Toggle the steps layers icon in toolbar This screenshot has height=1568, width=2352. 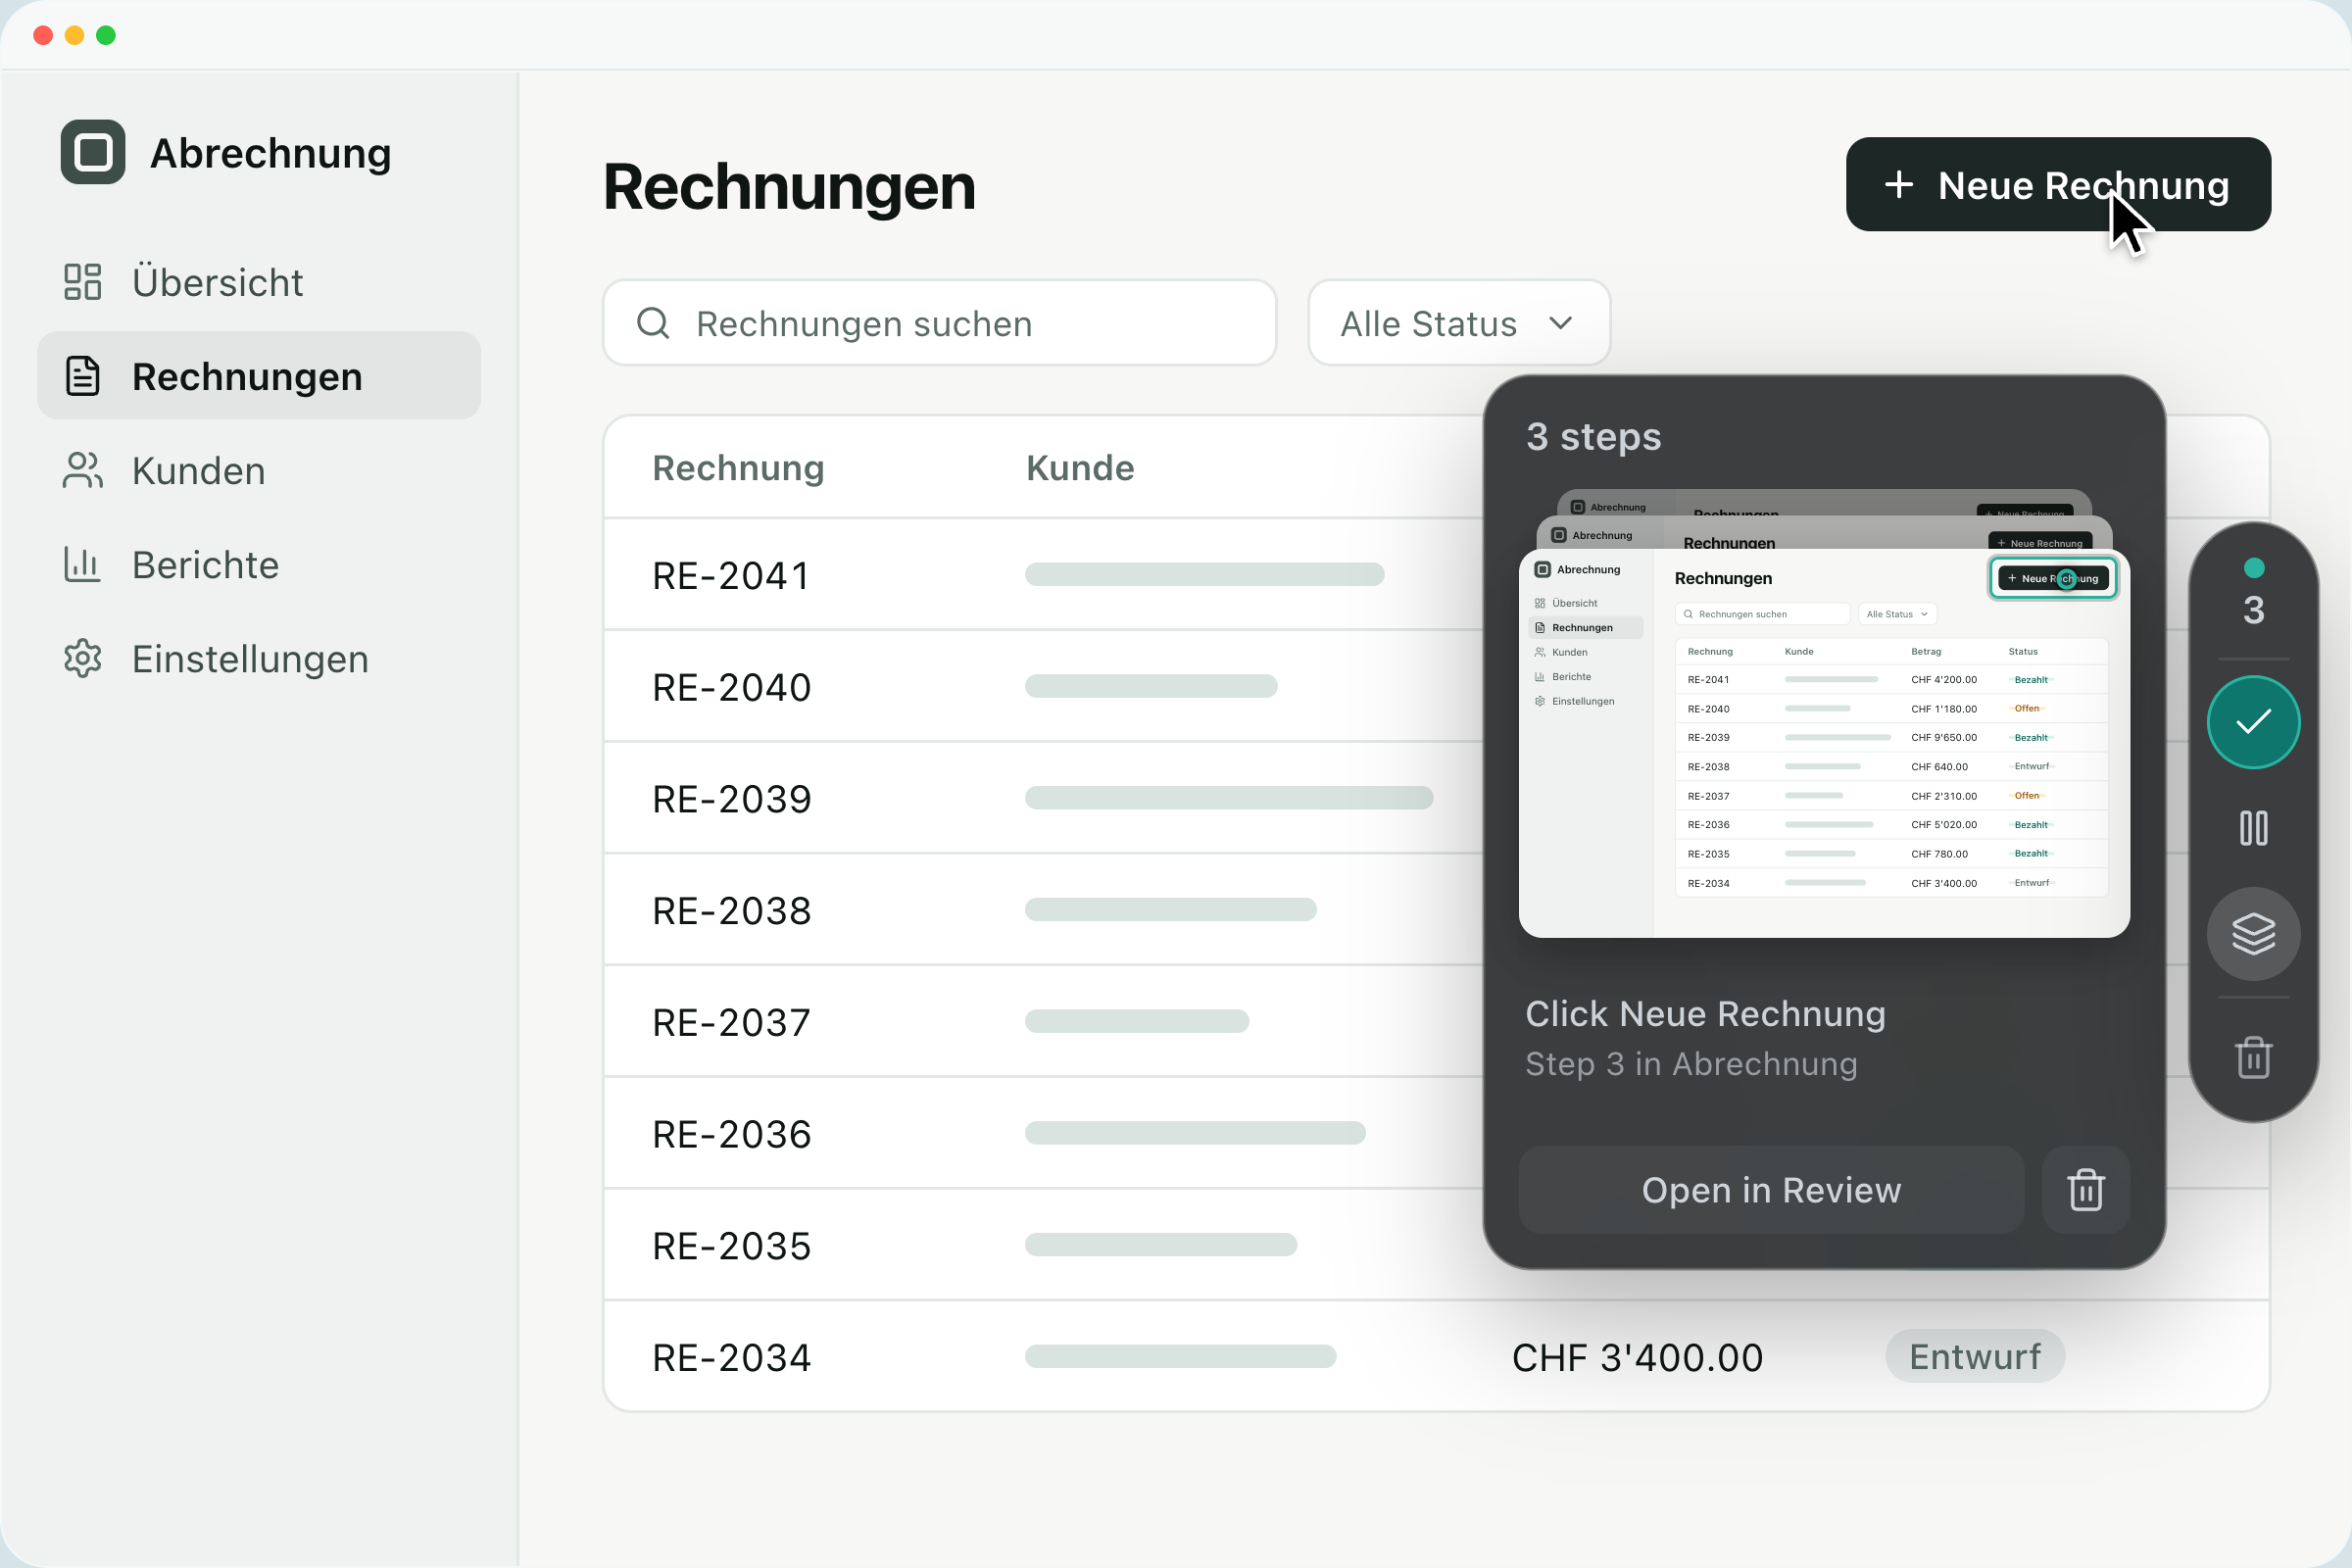pos(2254,934)
